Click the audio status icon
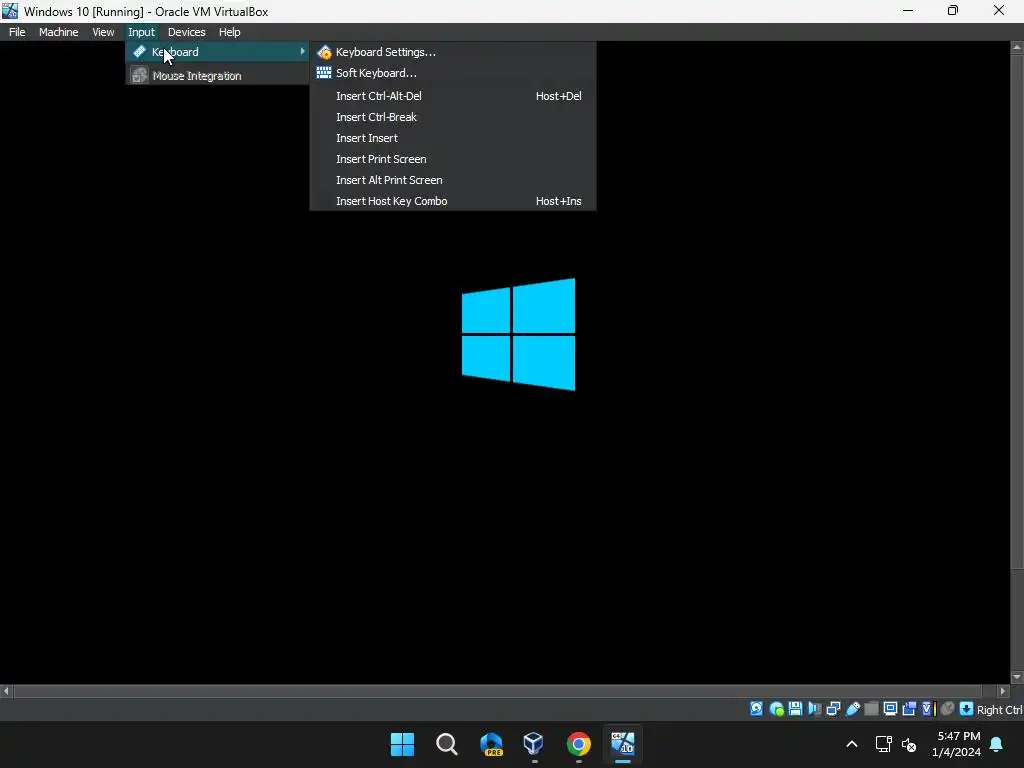This screenshot has width=1024, height=768. click(x=814, y=709)
